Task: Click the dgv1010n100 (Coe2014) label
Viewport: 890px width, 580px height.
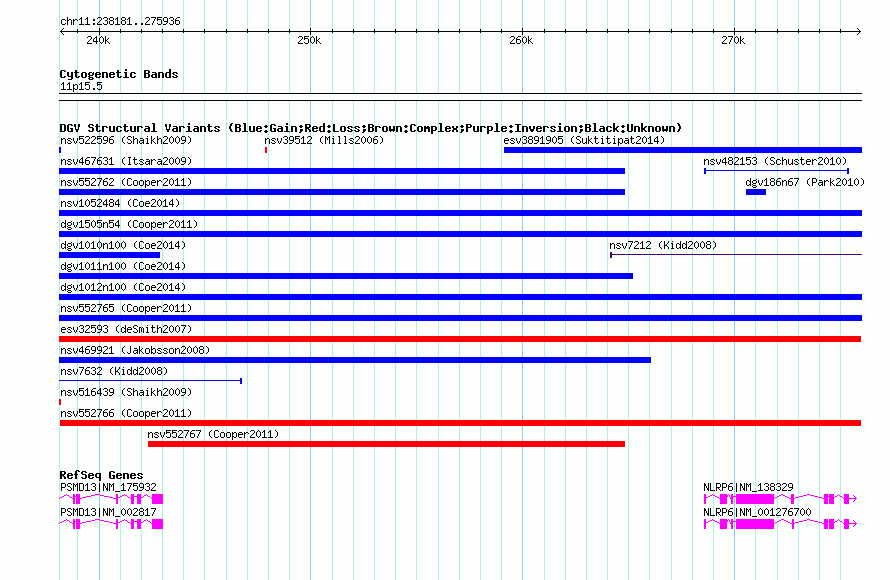Action: tap(123, 245)
